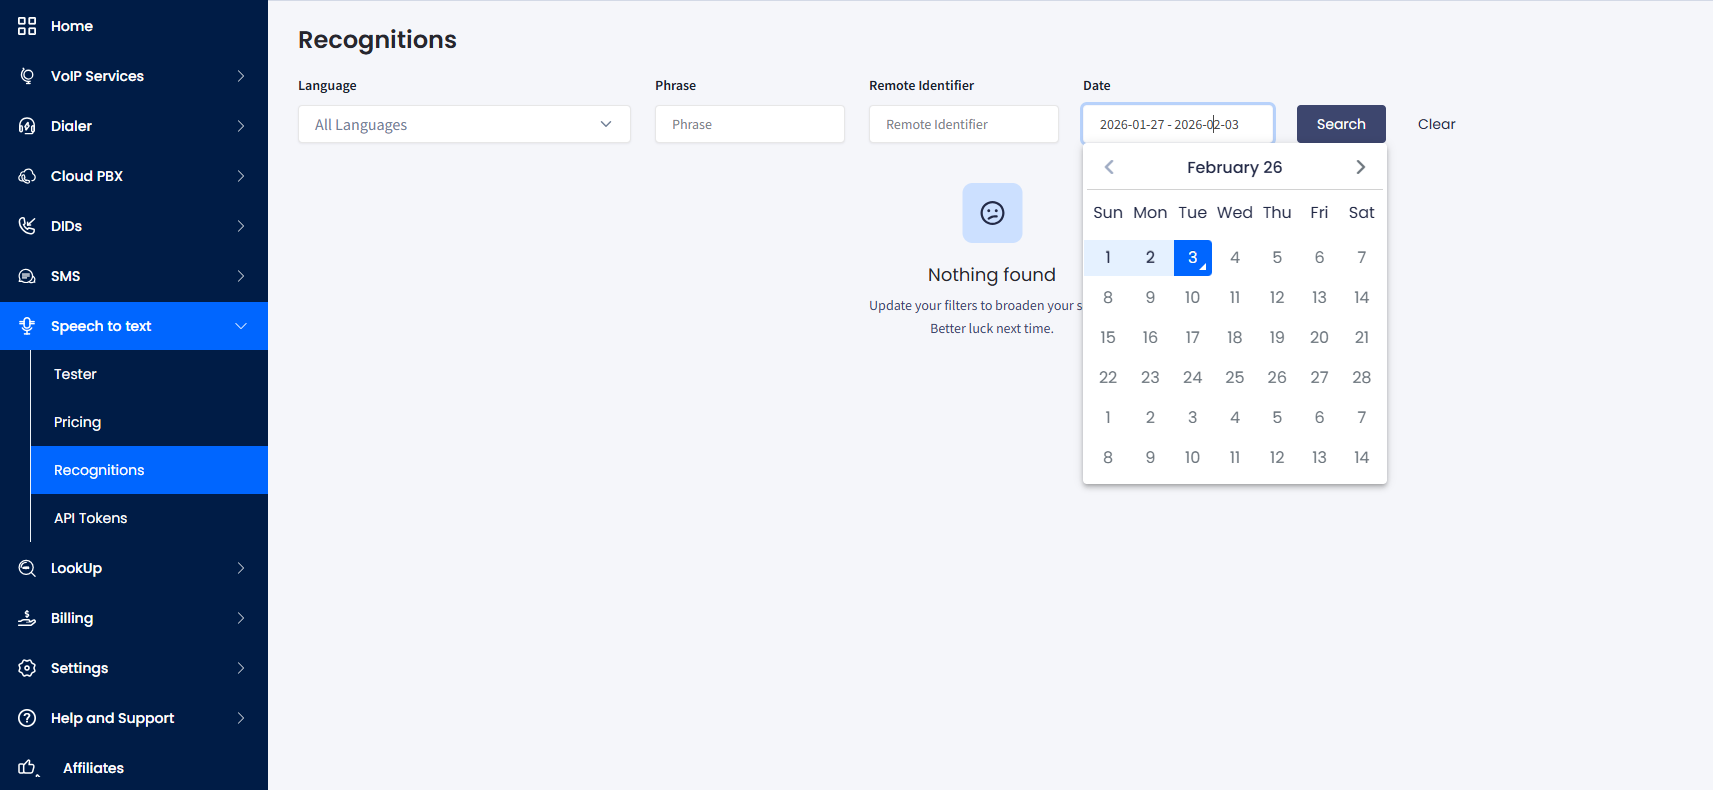
Task: Click the Settings gear icon
Action: pyautogui.click(x=27, y=668)
